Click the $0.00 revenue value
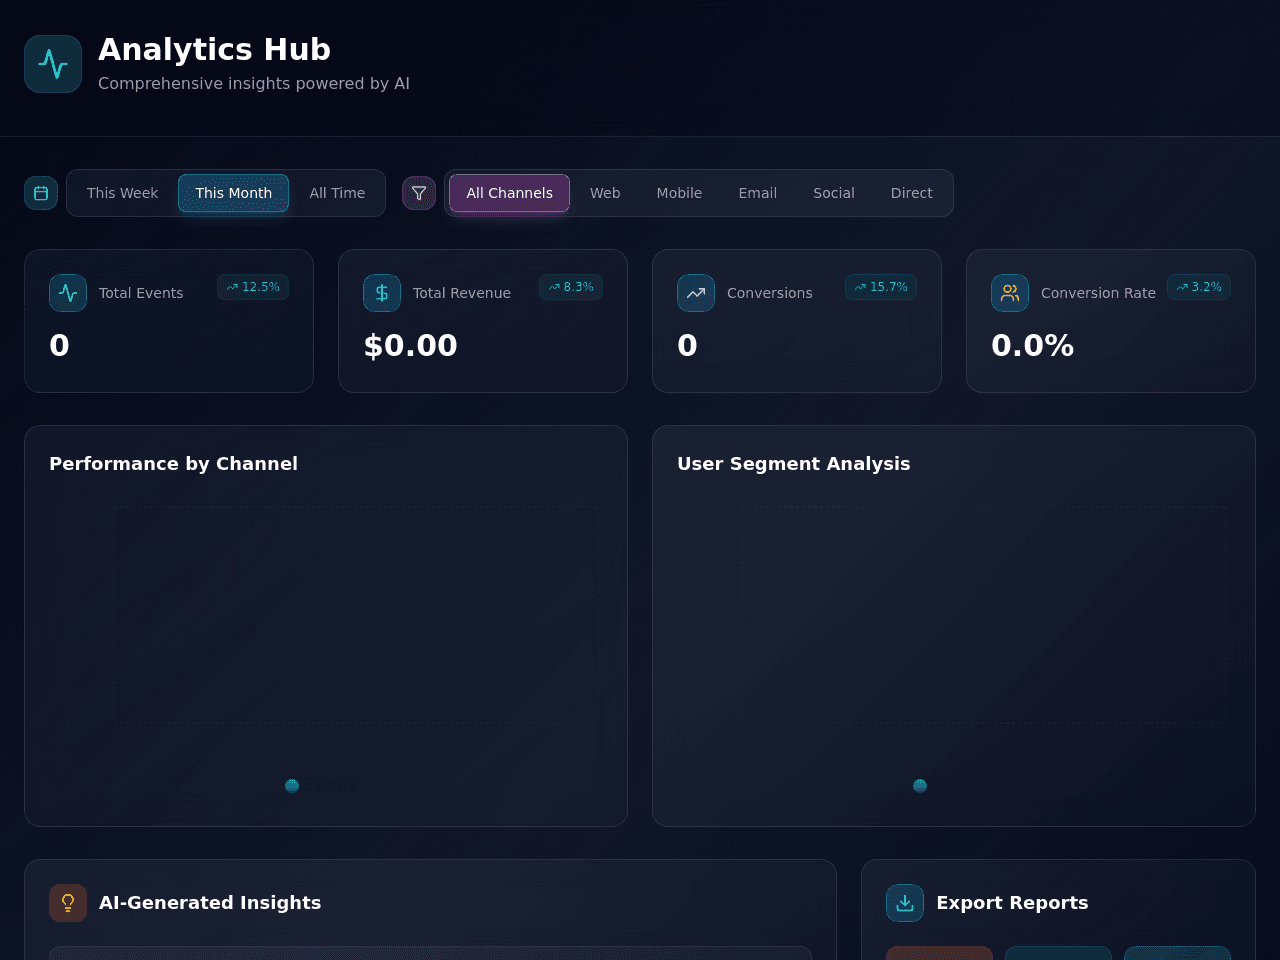This screenshot has width=1280, height=960. click(x=410, y=345)
